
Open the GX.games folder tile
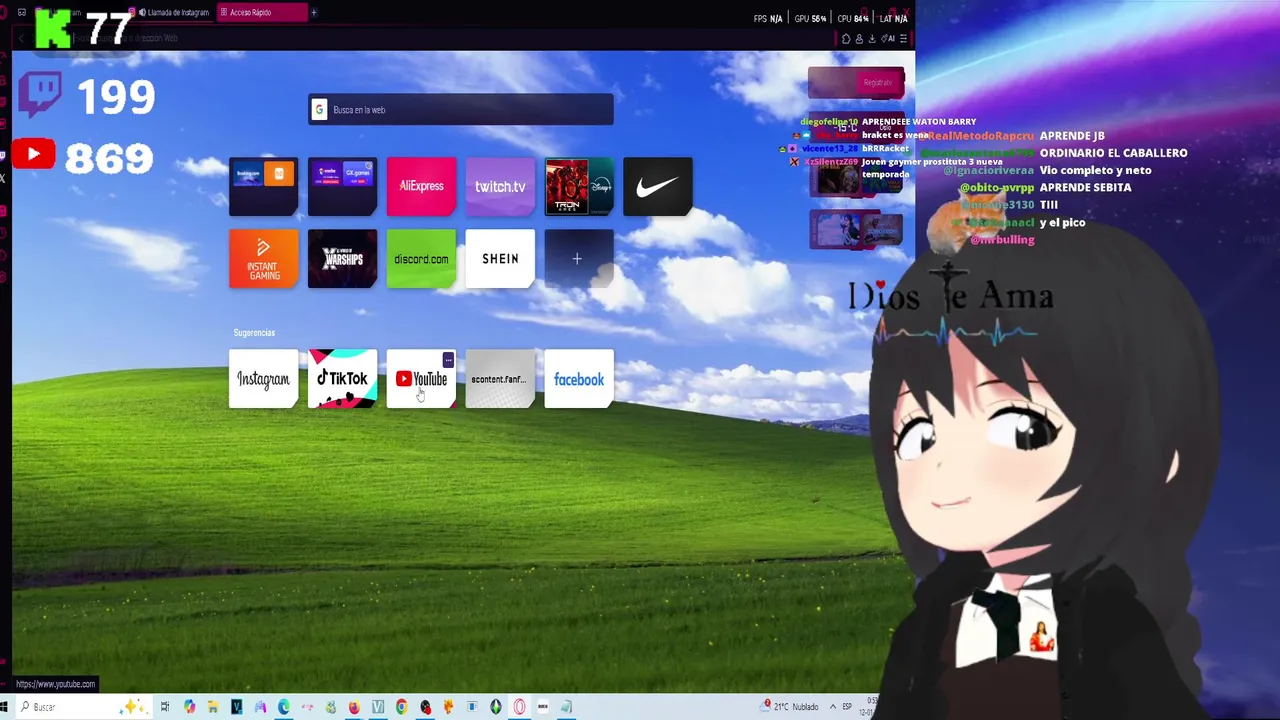click(342, 186)
